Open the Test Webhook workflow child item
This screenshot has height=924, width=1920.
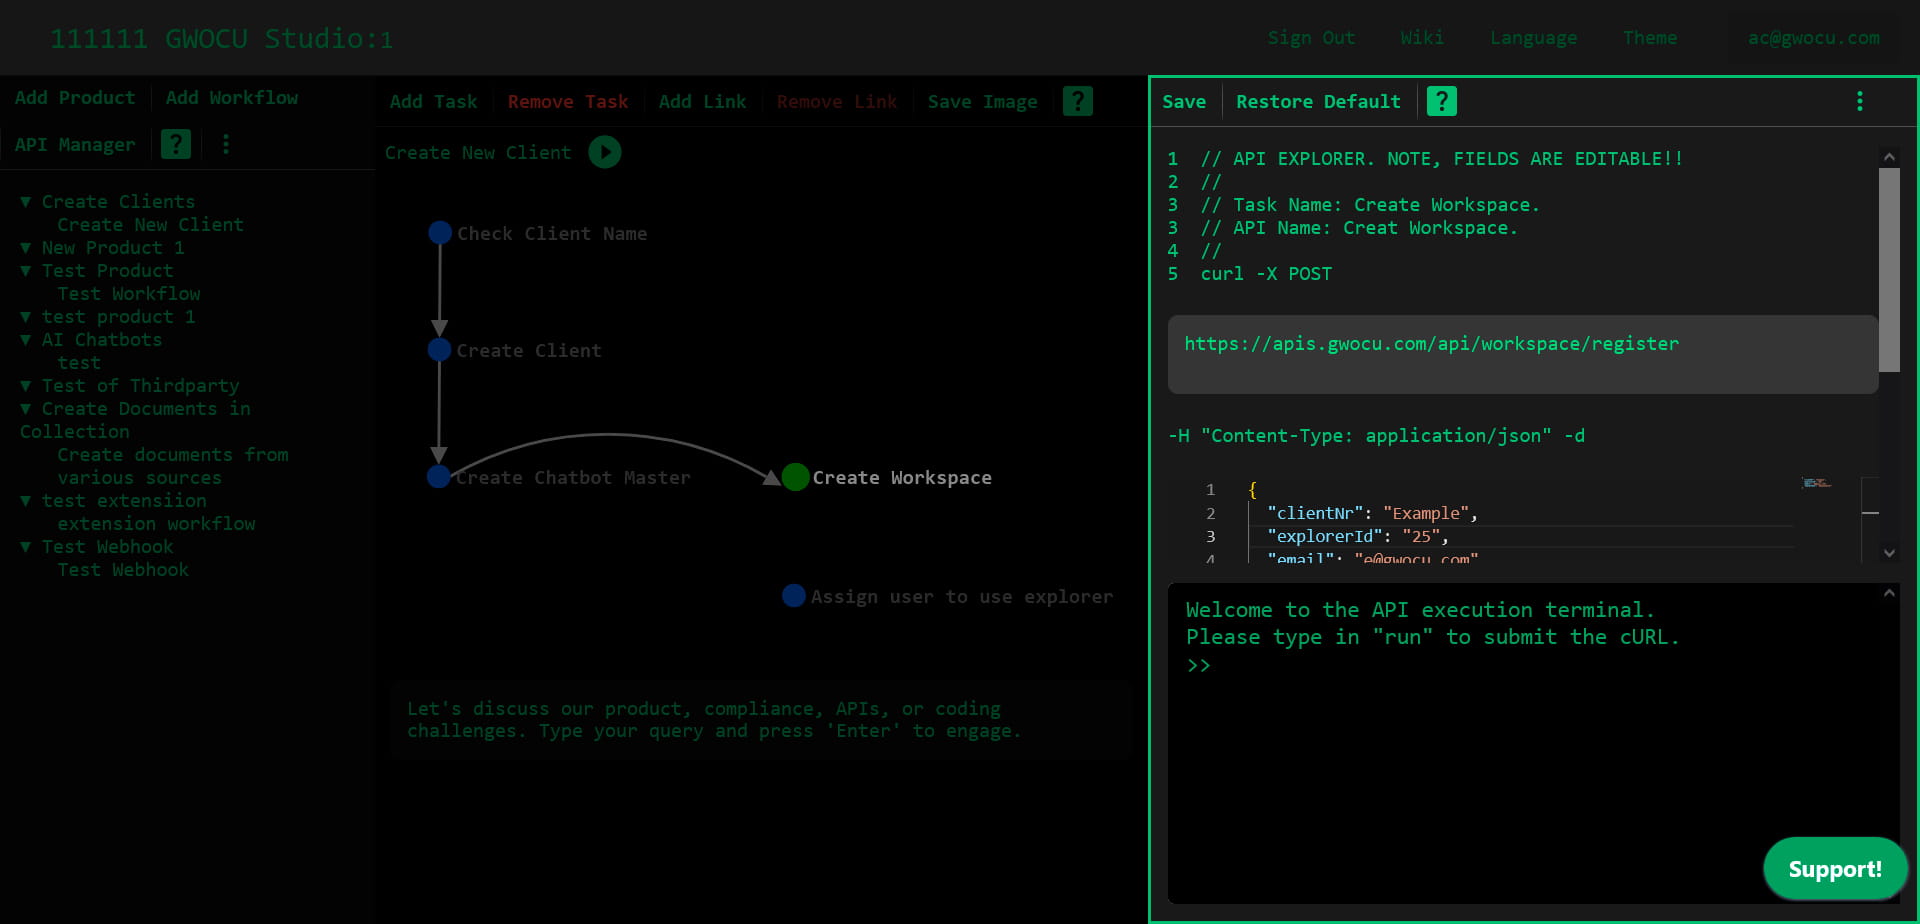[123, 570]
